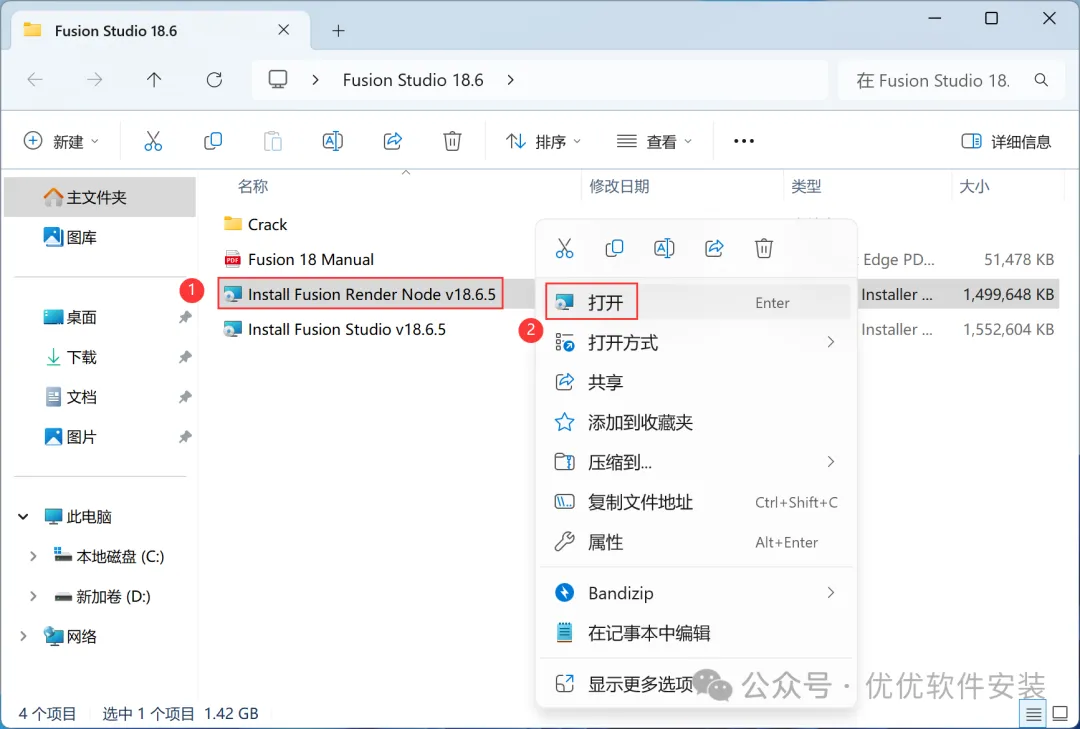This screenshot has height=729, width=1080.
Task: Open the 新建 dropdown
Action: coord(61,141)
